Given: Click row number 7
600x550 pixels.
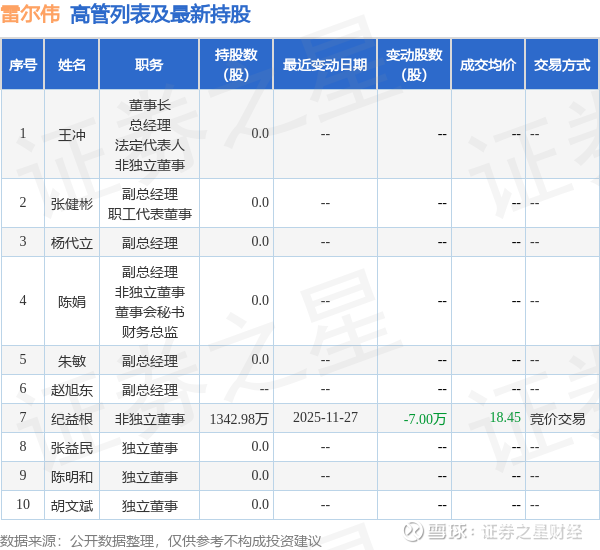Looking at the screenshot, I should (x=23, y=417).
